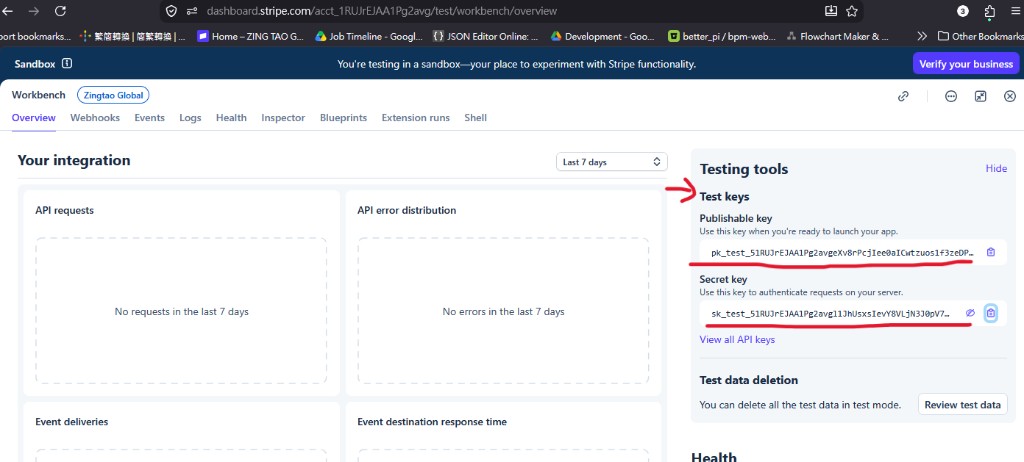Screen dimensions: 1024x462
Task: Click the Test data deletion heading
Action: click(x=748, y=380)
